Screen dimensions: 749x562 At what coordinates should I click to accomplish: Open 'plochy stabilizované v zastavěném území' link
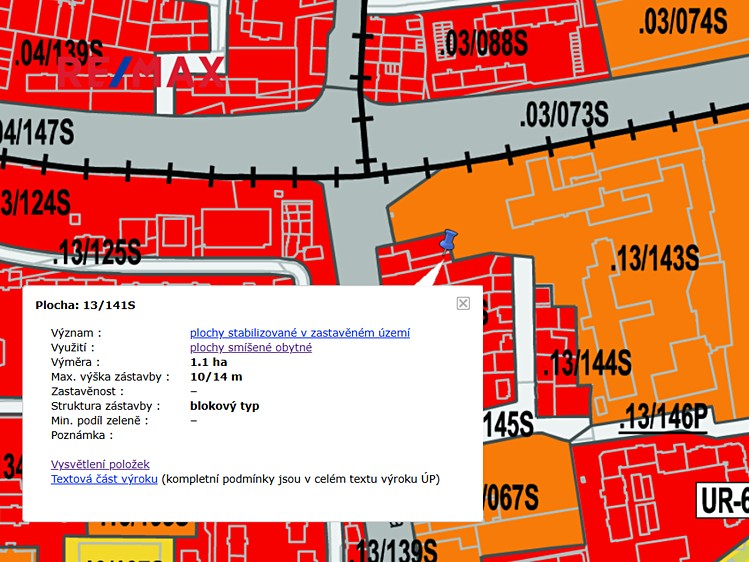pyautogui.click(x=300, y=333)
